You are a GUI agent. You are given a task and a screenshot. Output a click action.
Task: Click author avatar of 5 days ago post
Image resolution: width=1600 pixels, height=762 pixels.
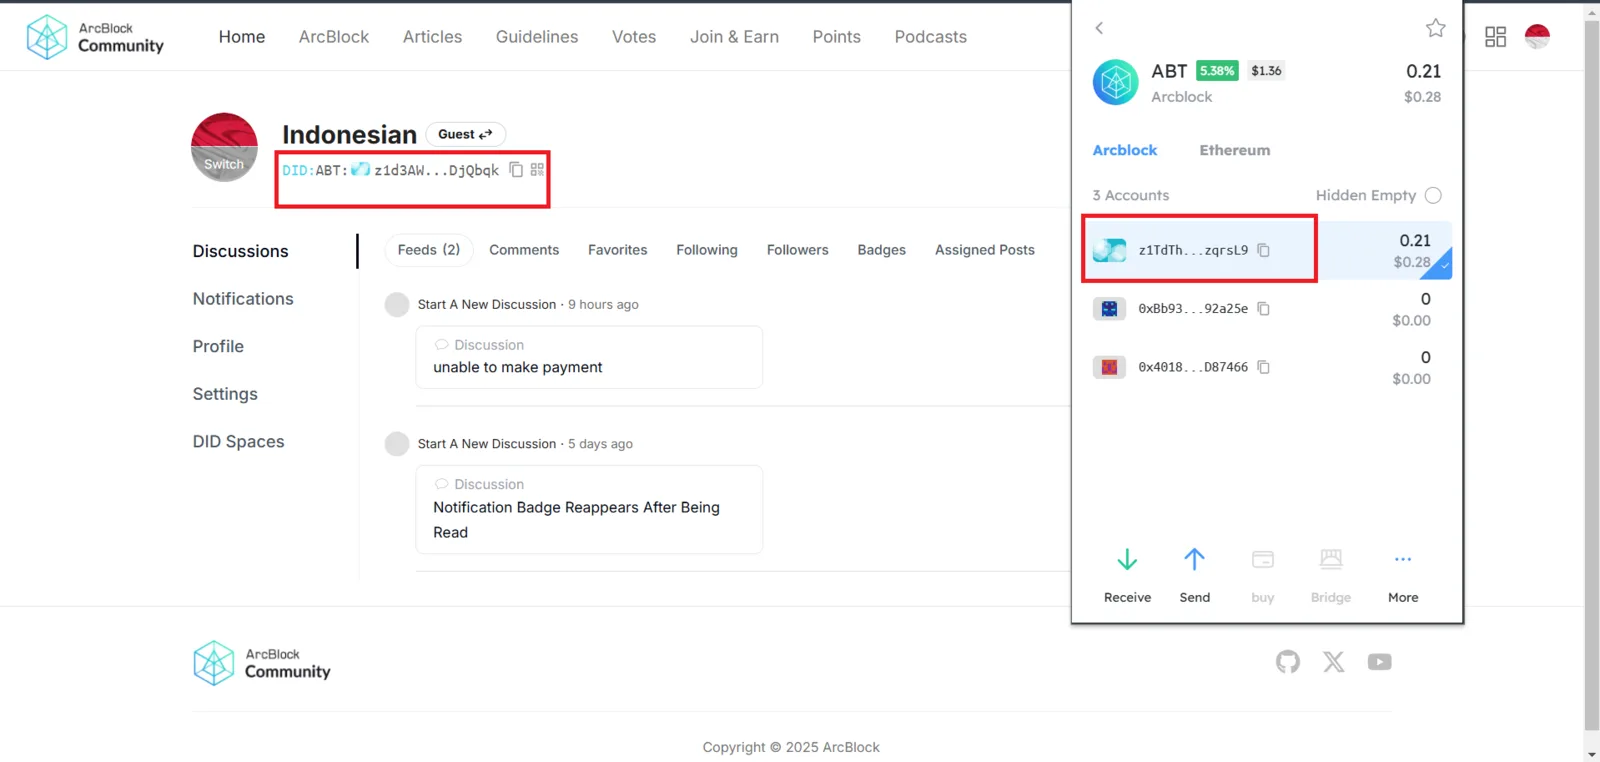click(397, 444)
